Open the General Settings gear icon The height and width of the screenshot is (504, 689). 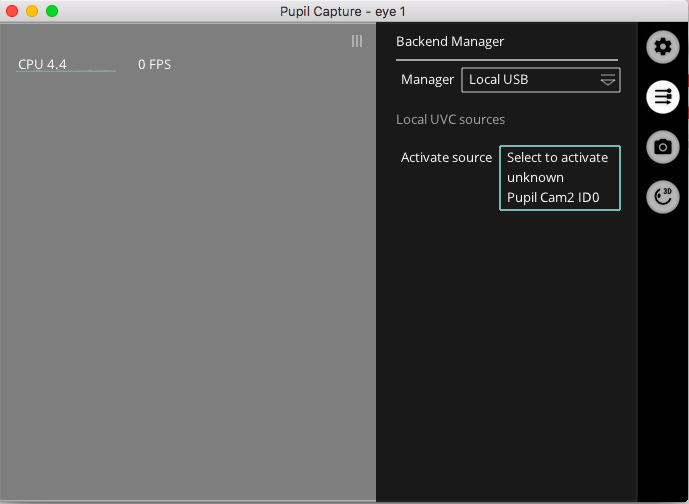click(x=663, y=47)
